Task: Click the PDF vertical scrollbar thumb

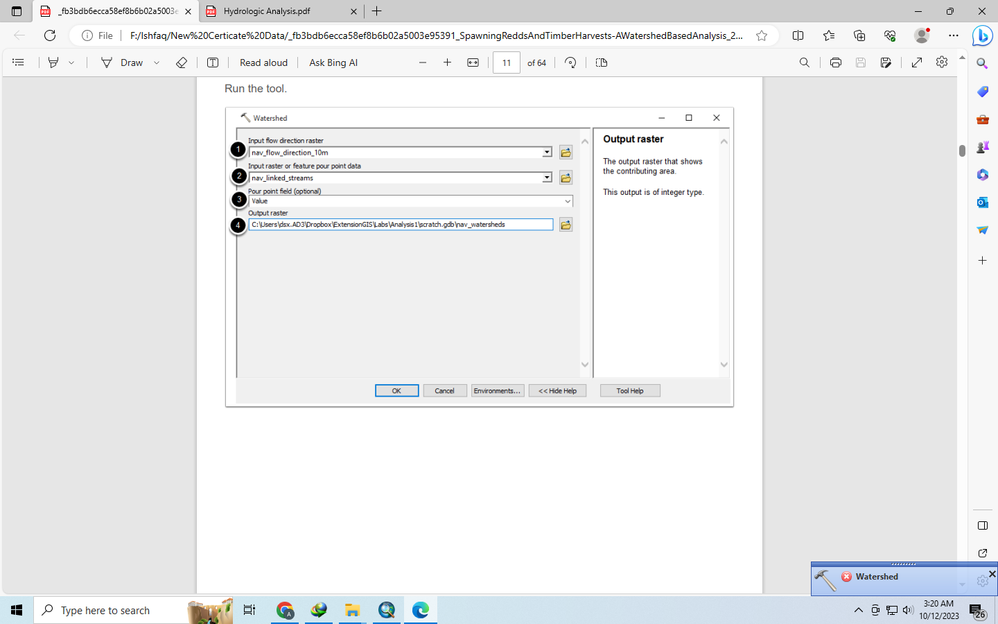Action: click(x=962, y=151)
